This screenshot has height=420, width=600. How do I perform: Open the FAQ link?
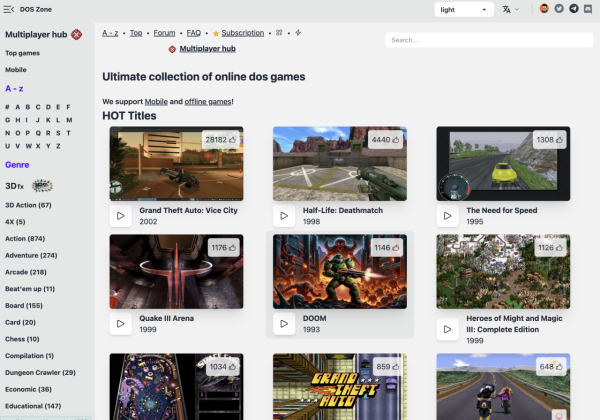[194, 33]
